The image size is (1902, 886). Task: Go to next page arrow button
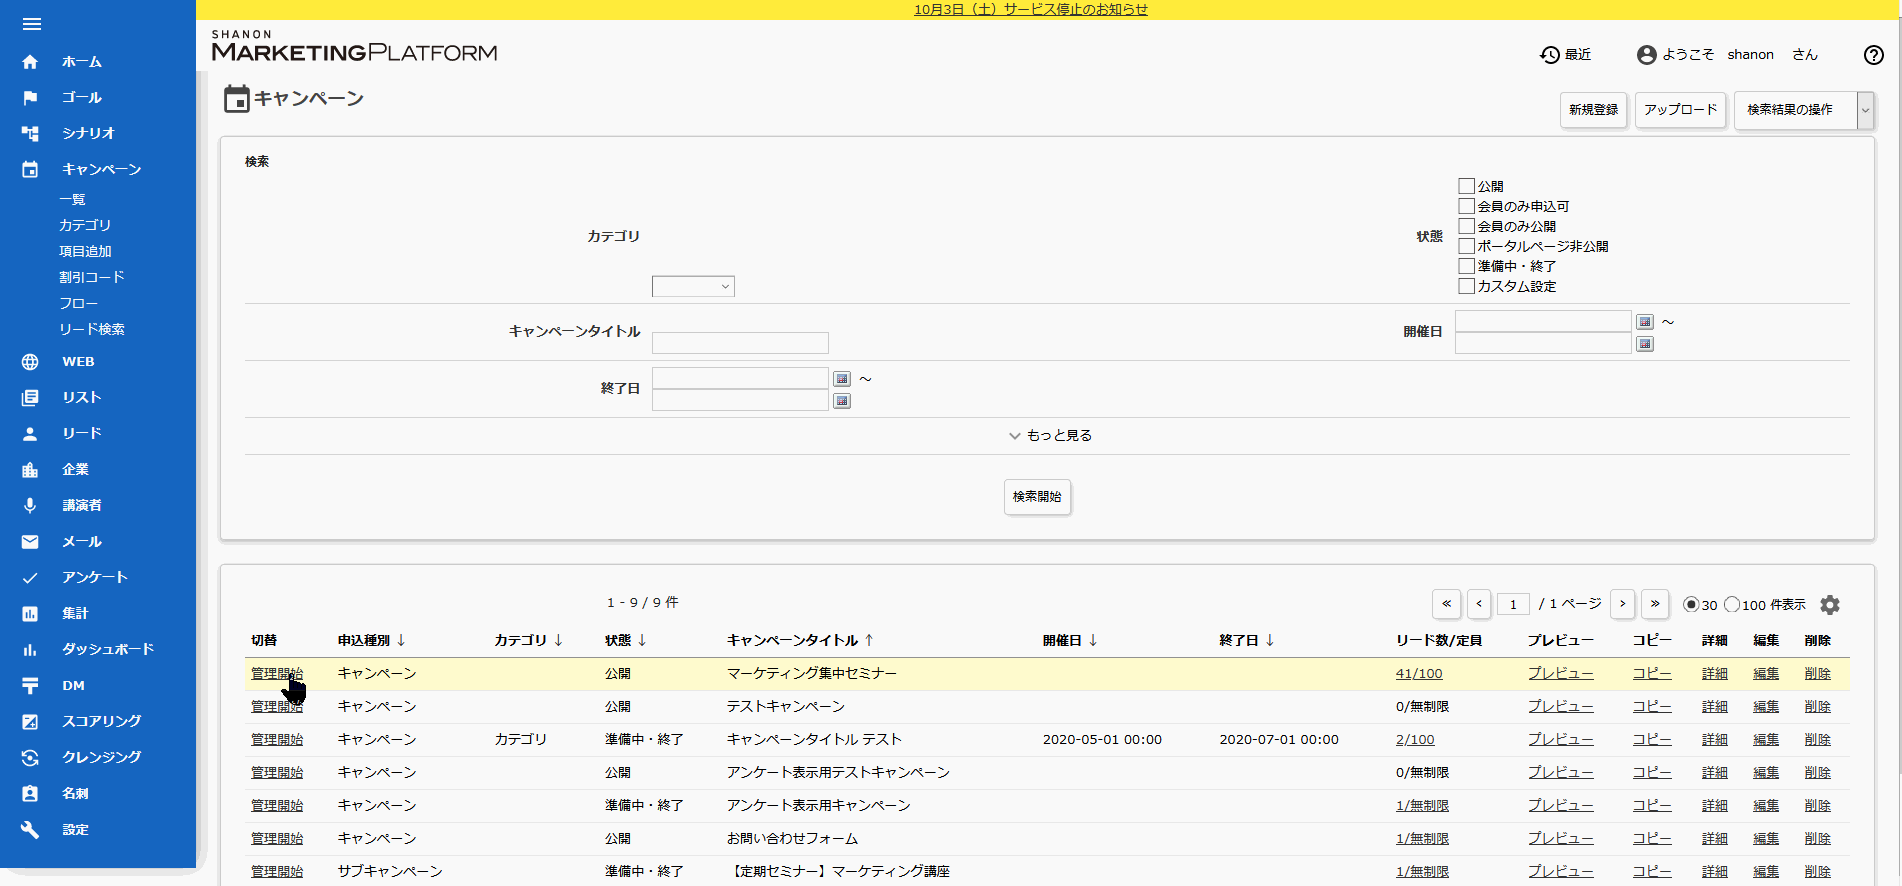pos(1623,604)
